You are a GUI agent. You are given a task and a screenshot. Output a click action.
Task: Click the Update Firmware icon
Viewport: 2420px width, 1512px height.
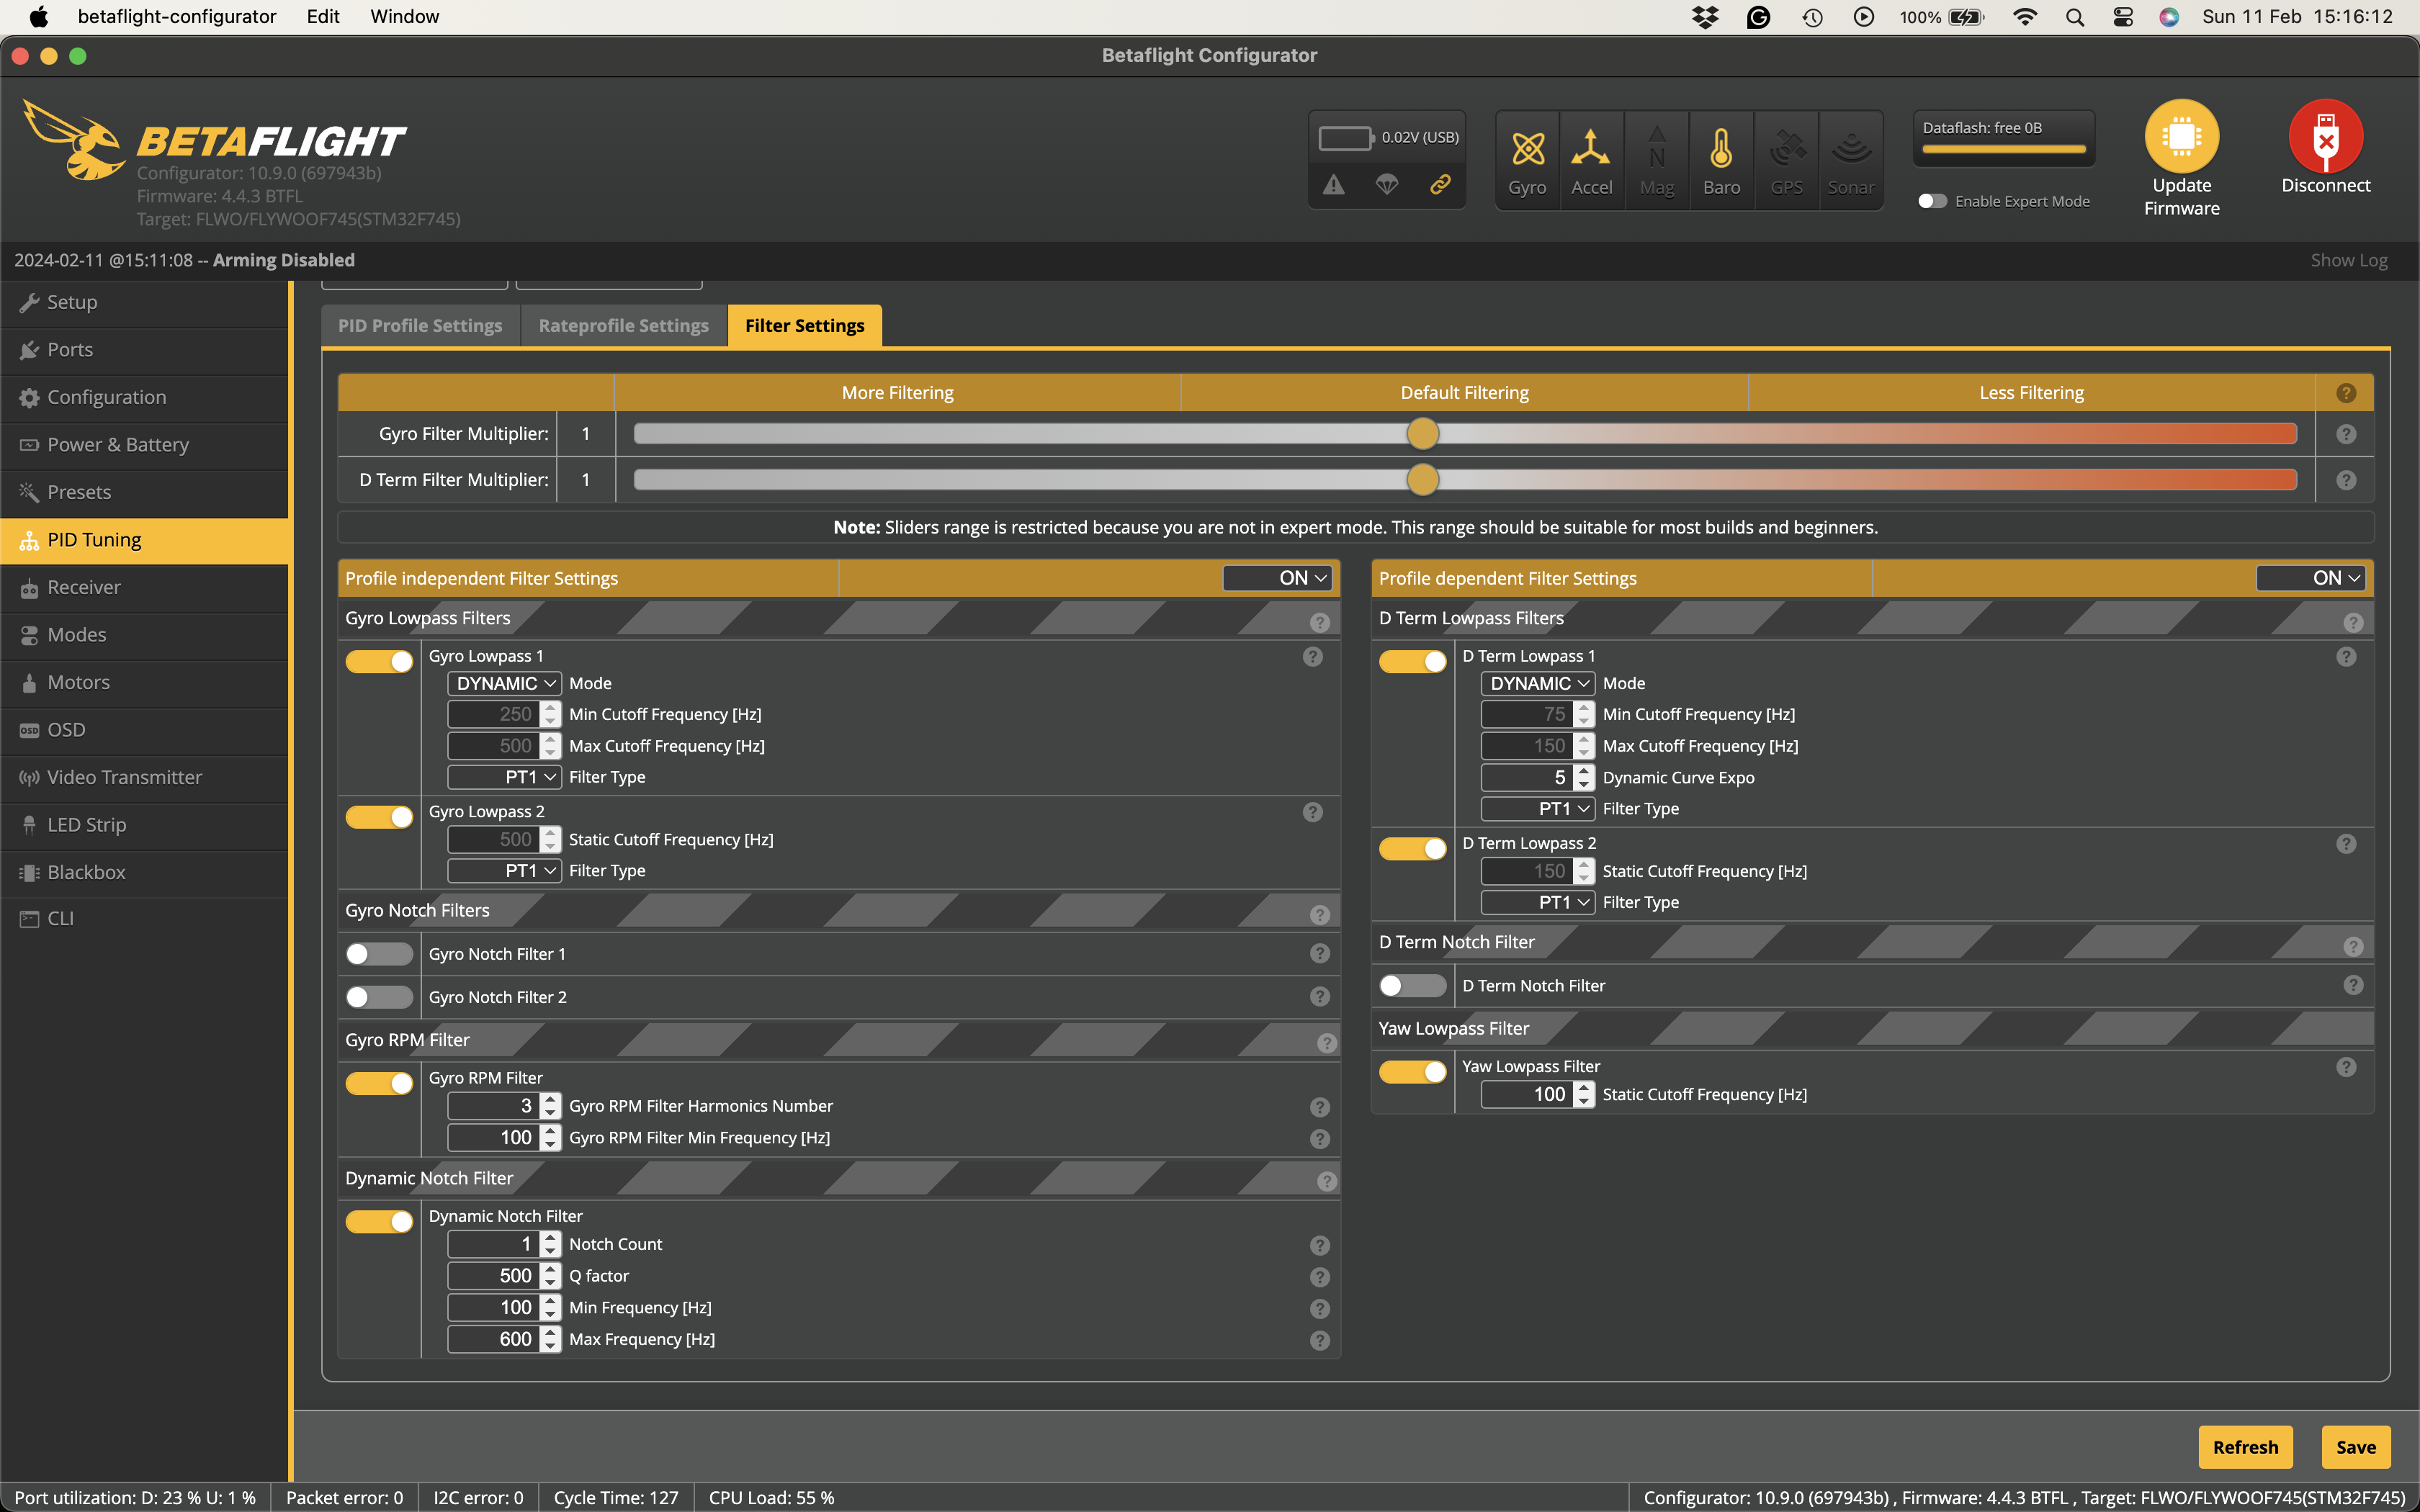tap(2181, 136)
